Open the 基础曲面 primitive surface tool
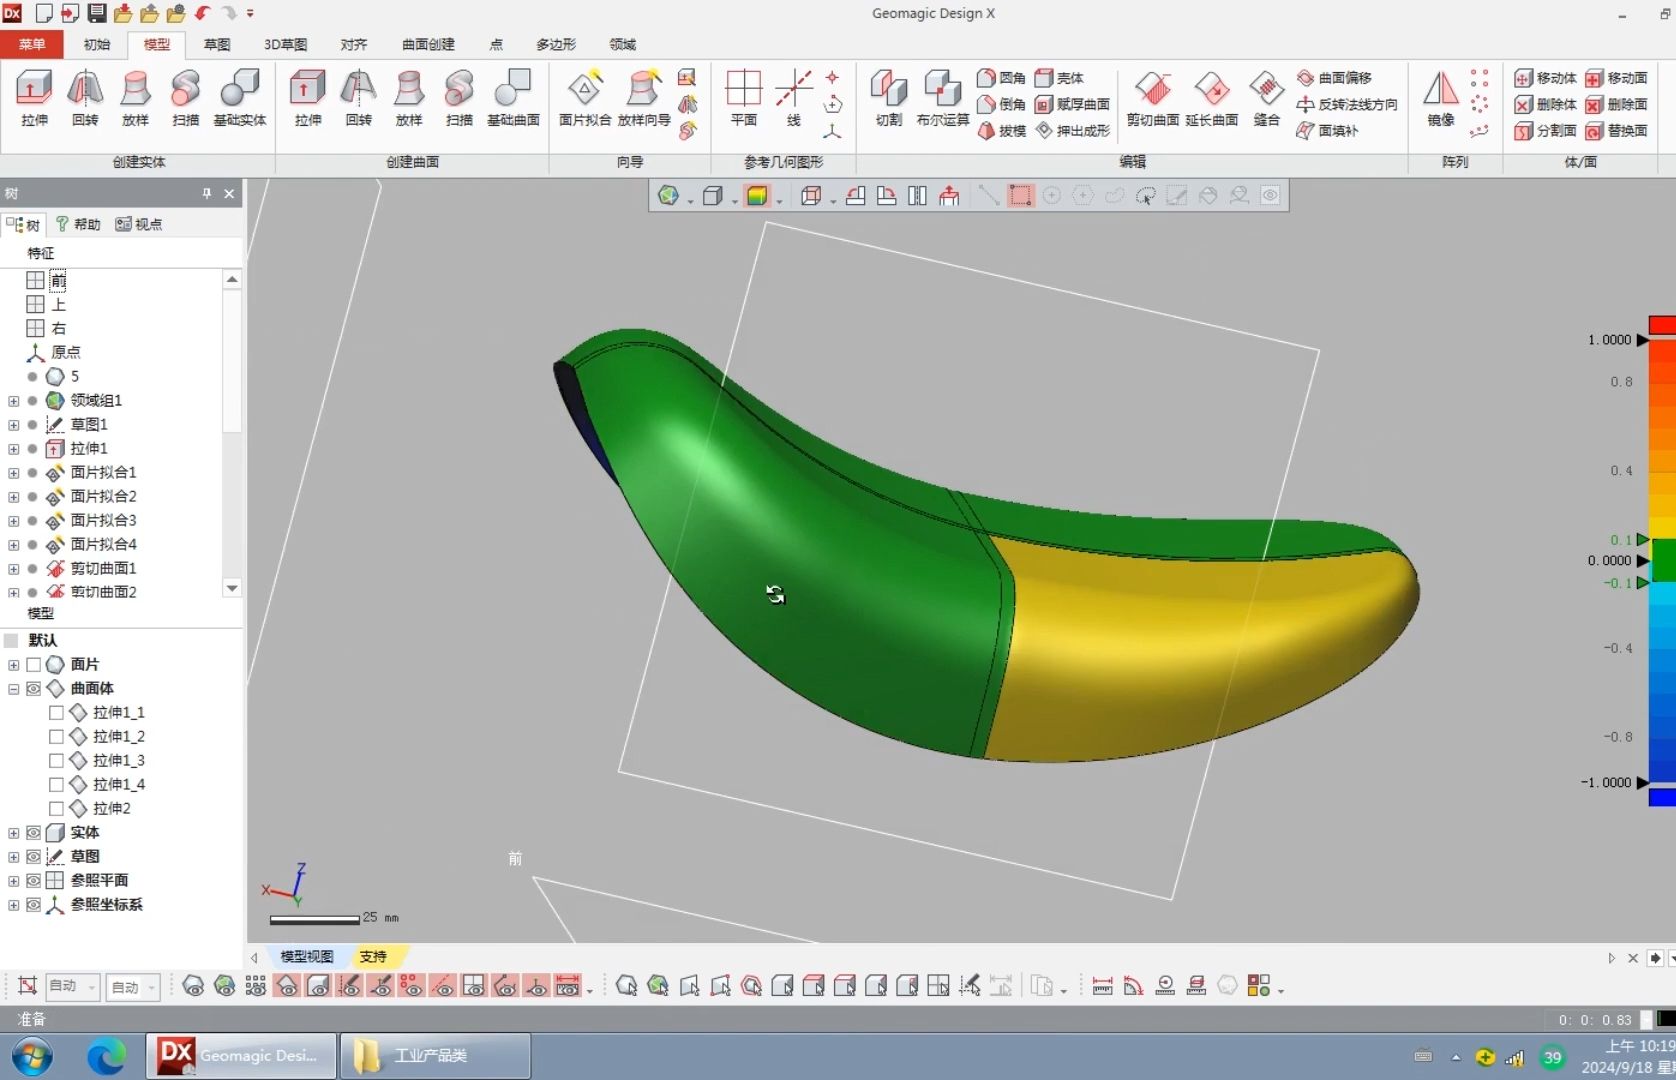1676x1080 pixels. coord(513,98)
